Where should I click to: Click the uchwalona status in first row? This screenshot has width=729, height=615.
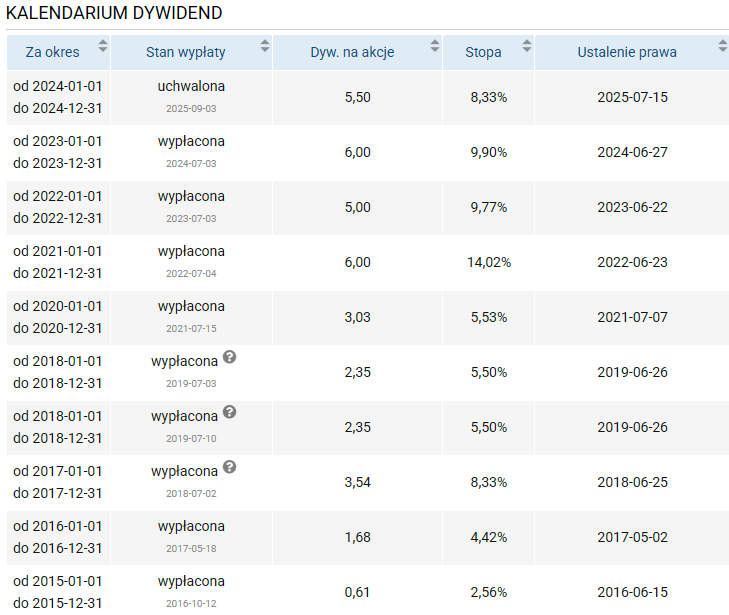pos(191,86)
